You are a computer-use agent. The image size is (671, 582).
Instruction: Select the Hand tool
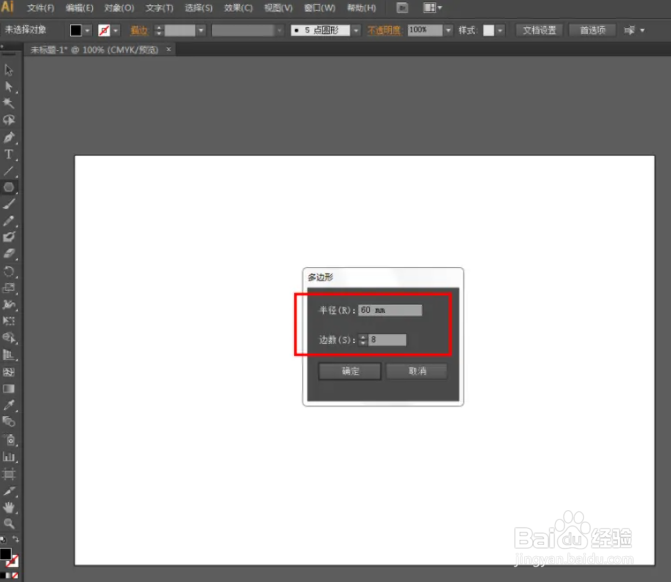(x=9, y=508)
